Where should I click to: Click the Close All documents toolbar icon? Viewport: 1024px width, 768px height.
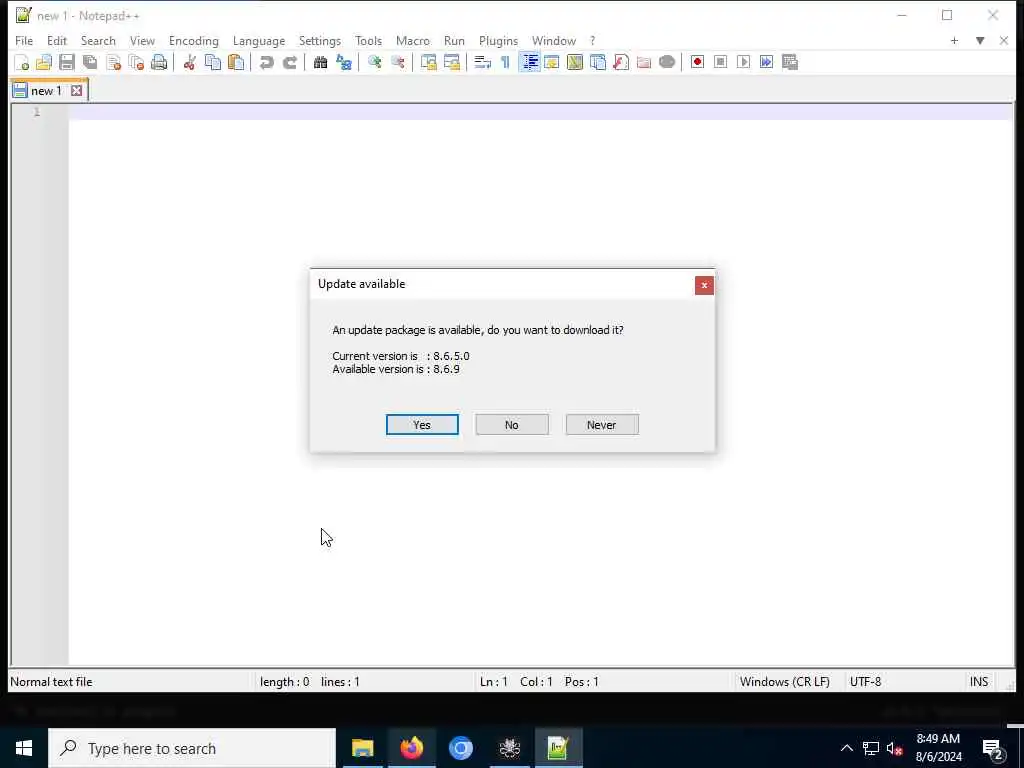coord(136,62)
